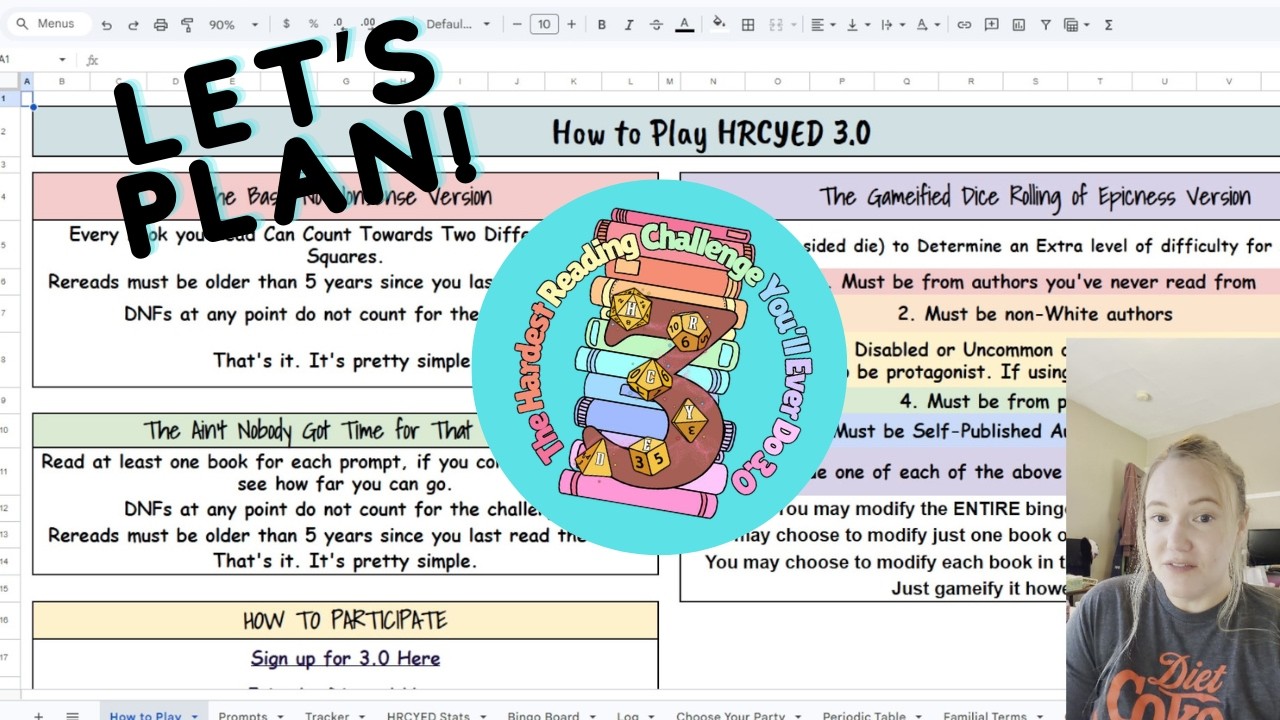Toggle bold formatting

(x=602, y=24)
